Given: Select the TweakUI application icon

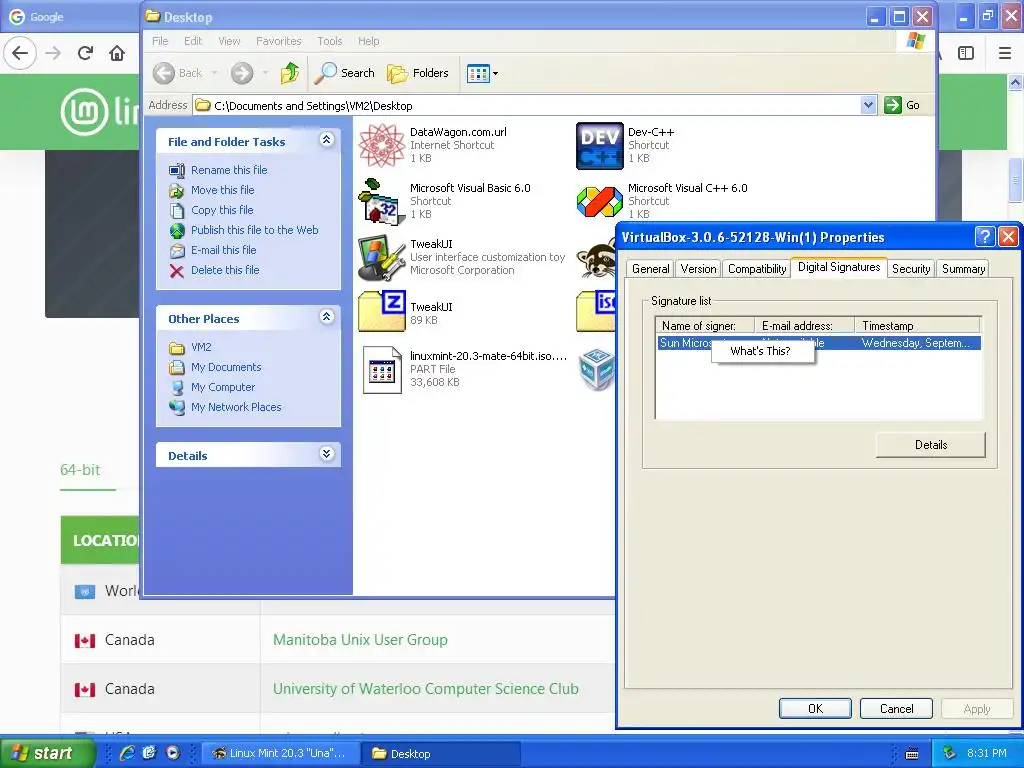Looking at the screenshot, I should [x=382, y=258].
